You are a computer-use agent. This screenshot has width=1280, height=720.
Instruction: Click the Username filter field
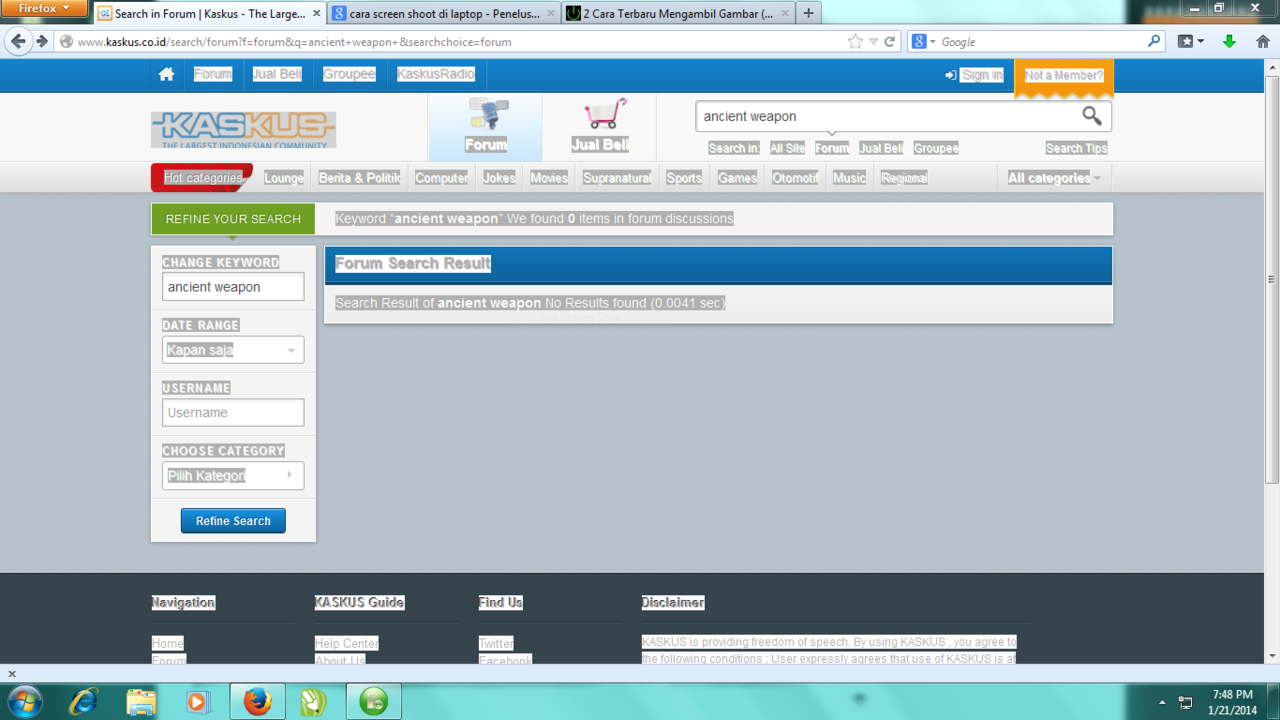point(233,413)
